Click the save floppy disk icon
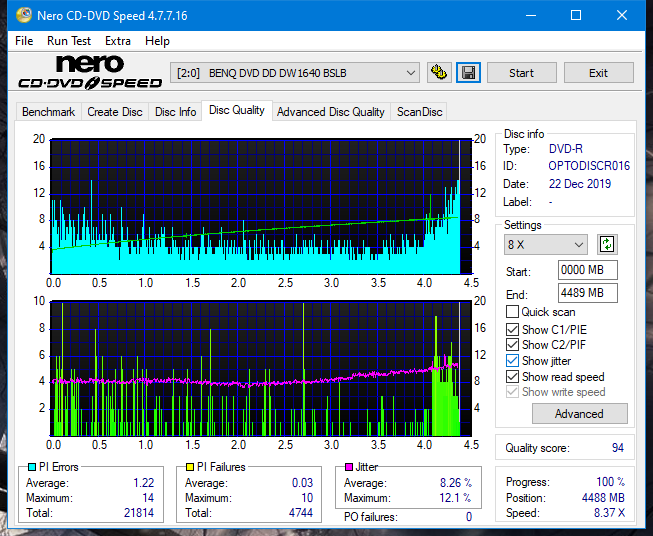 click(468, 73)
